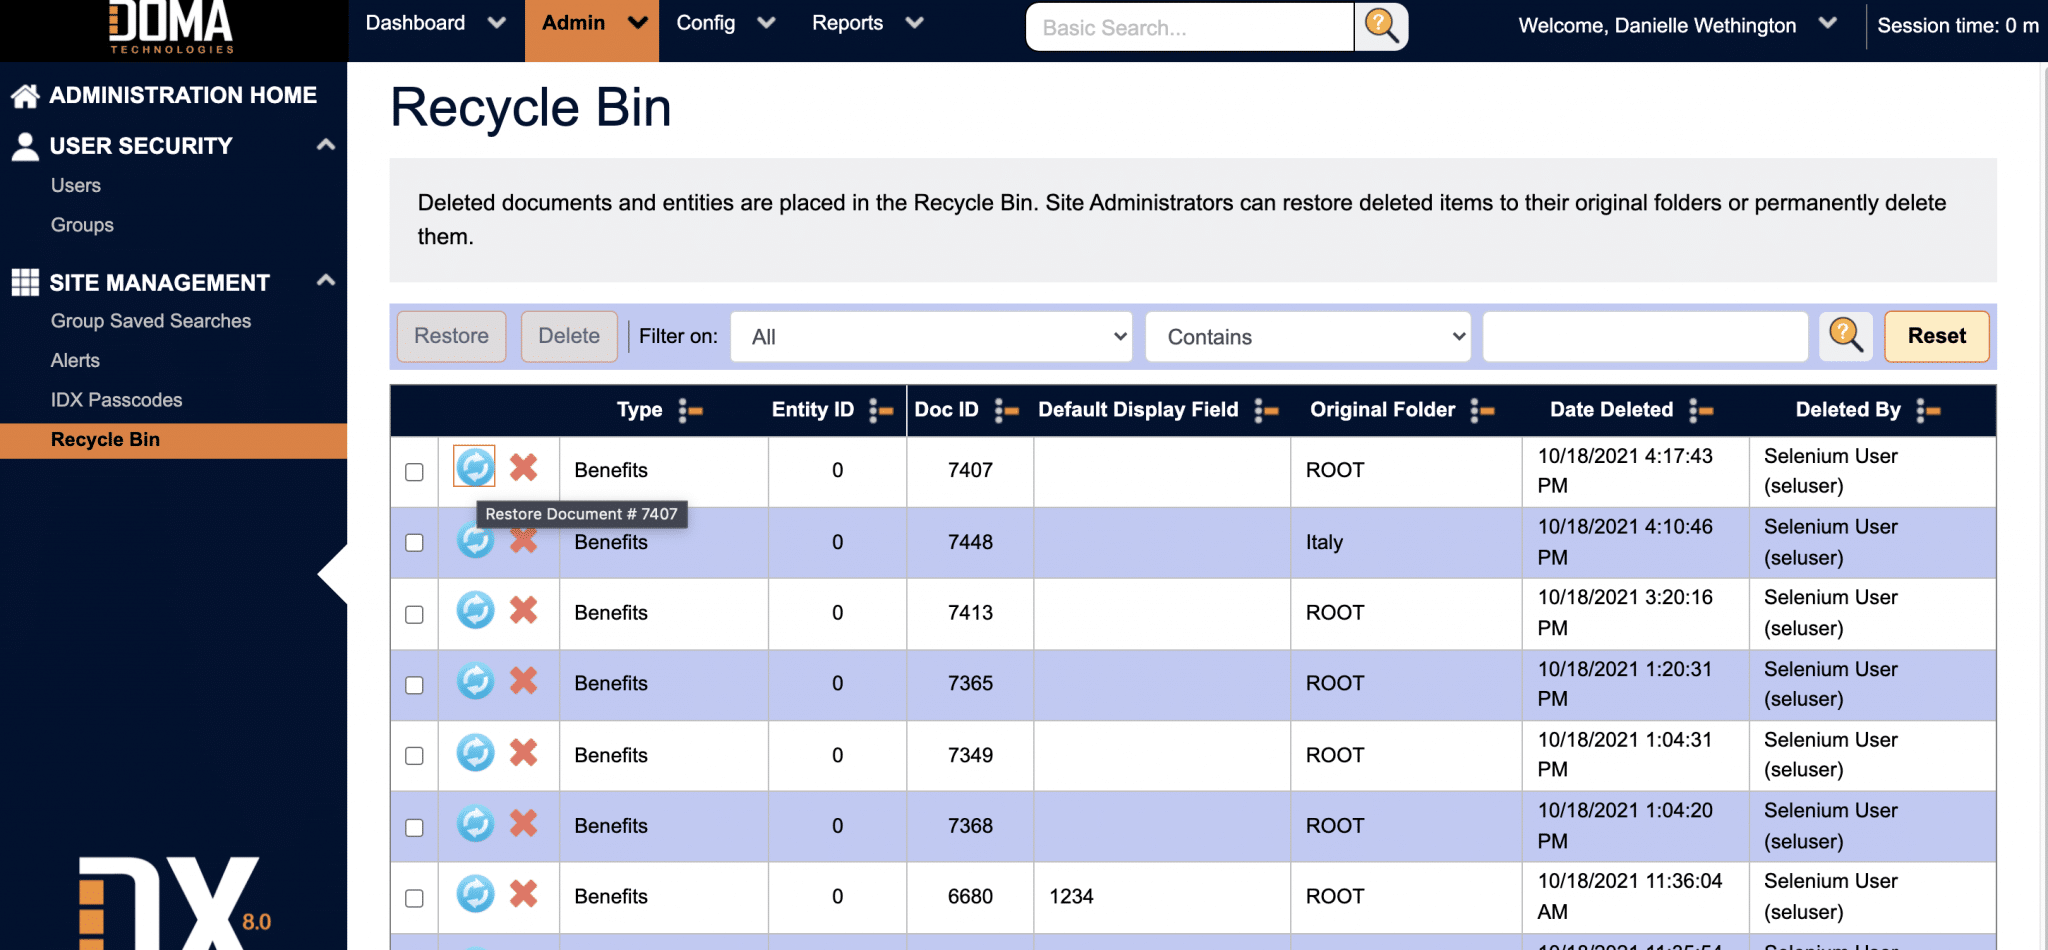This screenshot has height=950, width=2048.
Task: Restore document 6680 with its blue icon
Action: pyautogui.click(x=475, y=894)
